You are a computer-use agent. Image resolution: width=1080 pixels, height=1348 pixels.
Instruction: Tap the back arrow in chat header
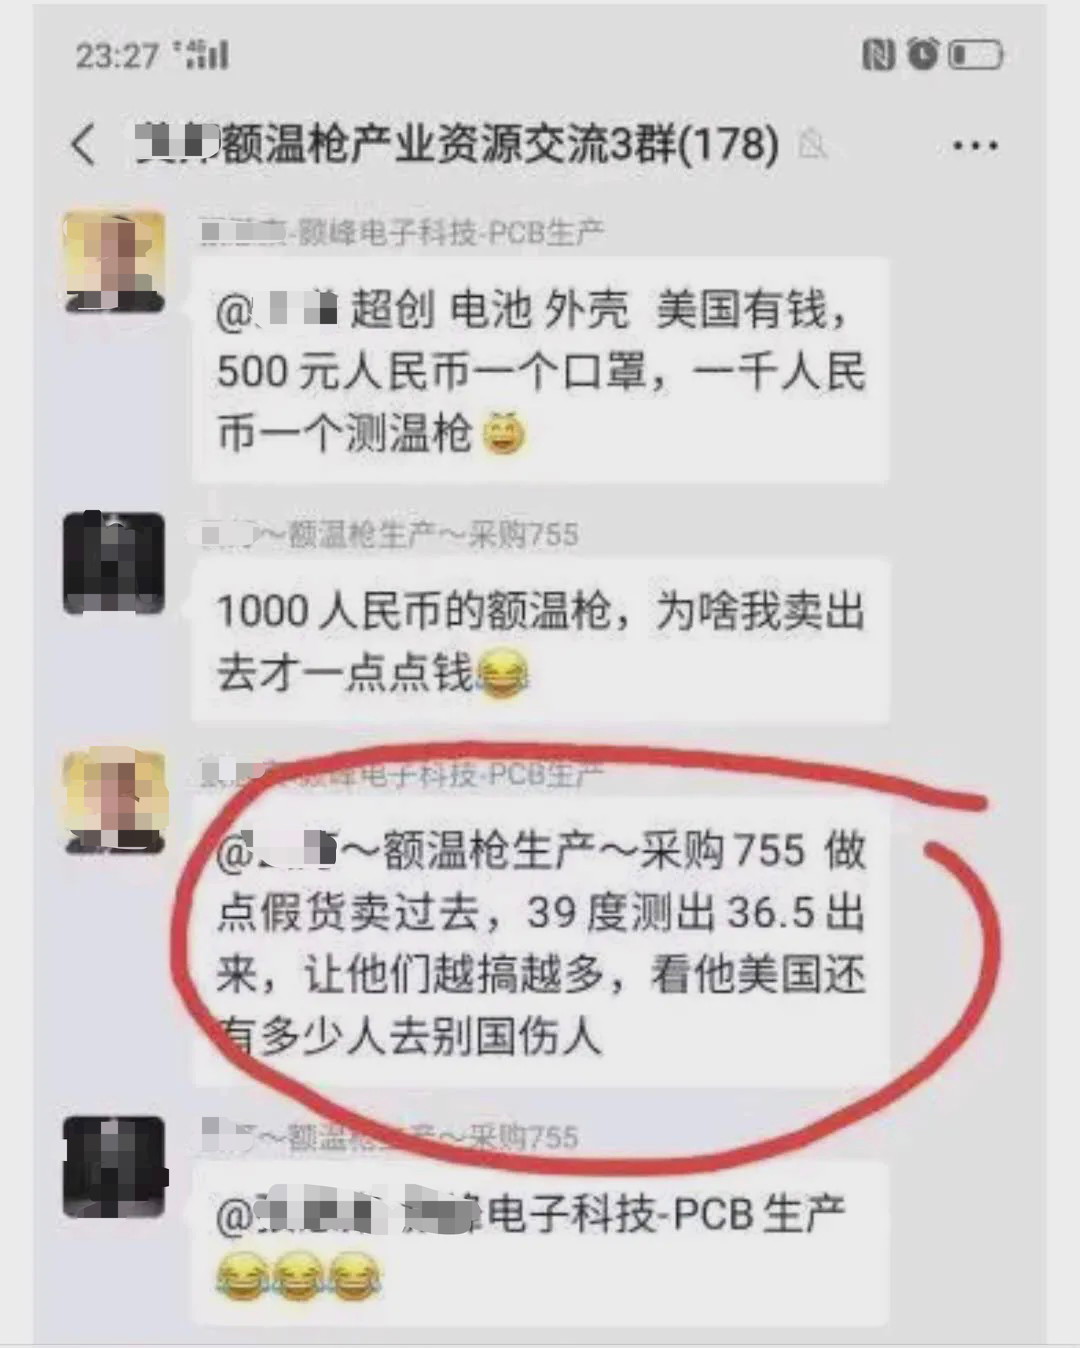coord(84,145)
